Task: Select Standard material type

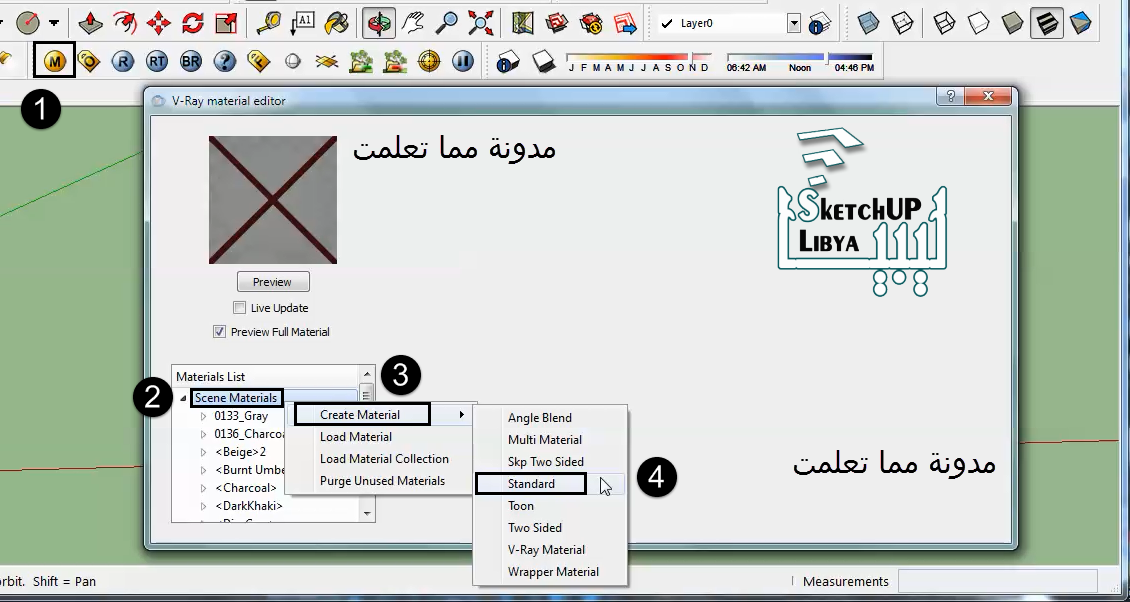Action: (x=550, y=484)
